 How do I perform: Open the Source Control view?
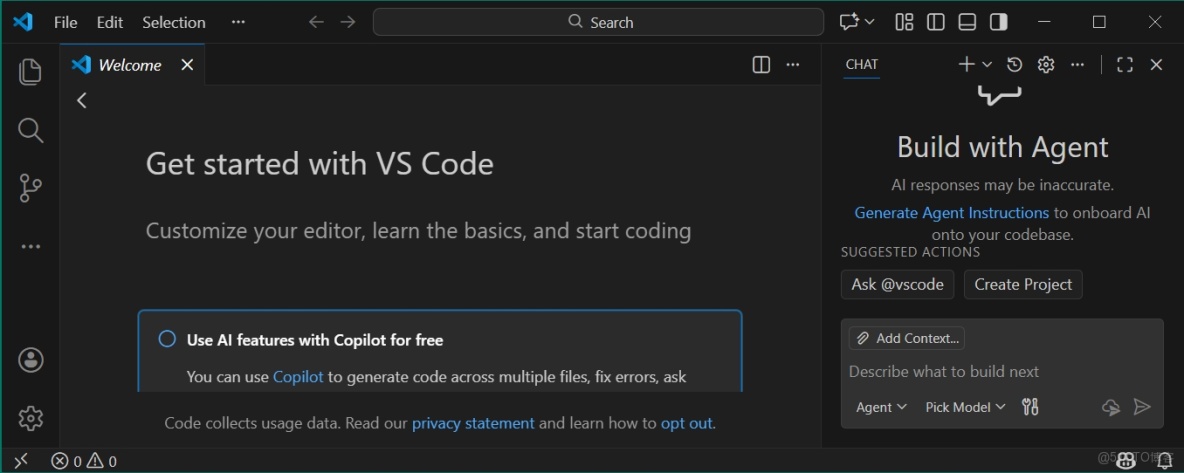[30, 188]
